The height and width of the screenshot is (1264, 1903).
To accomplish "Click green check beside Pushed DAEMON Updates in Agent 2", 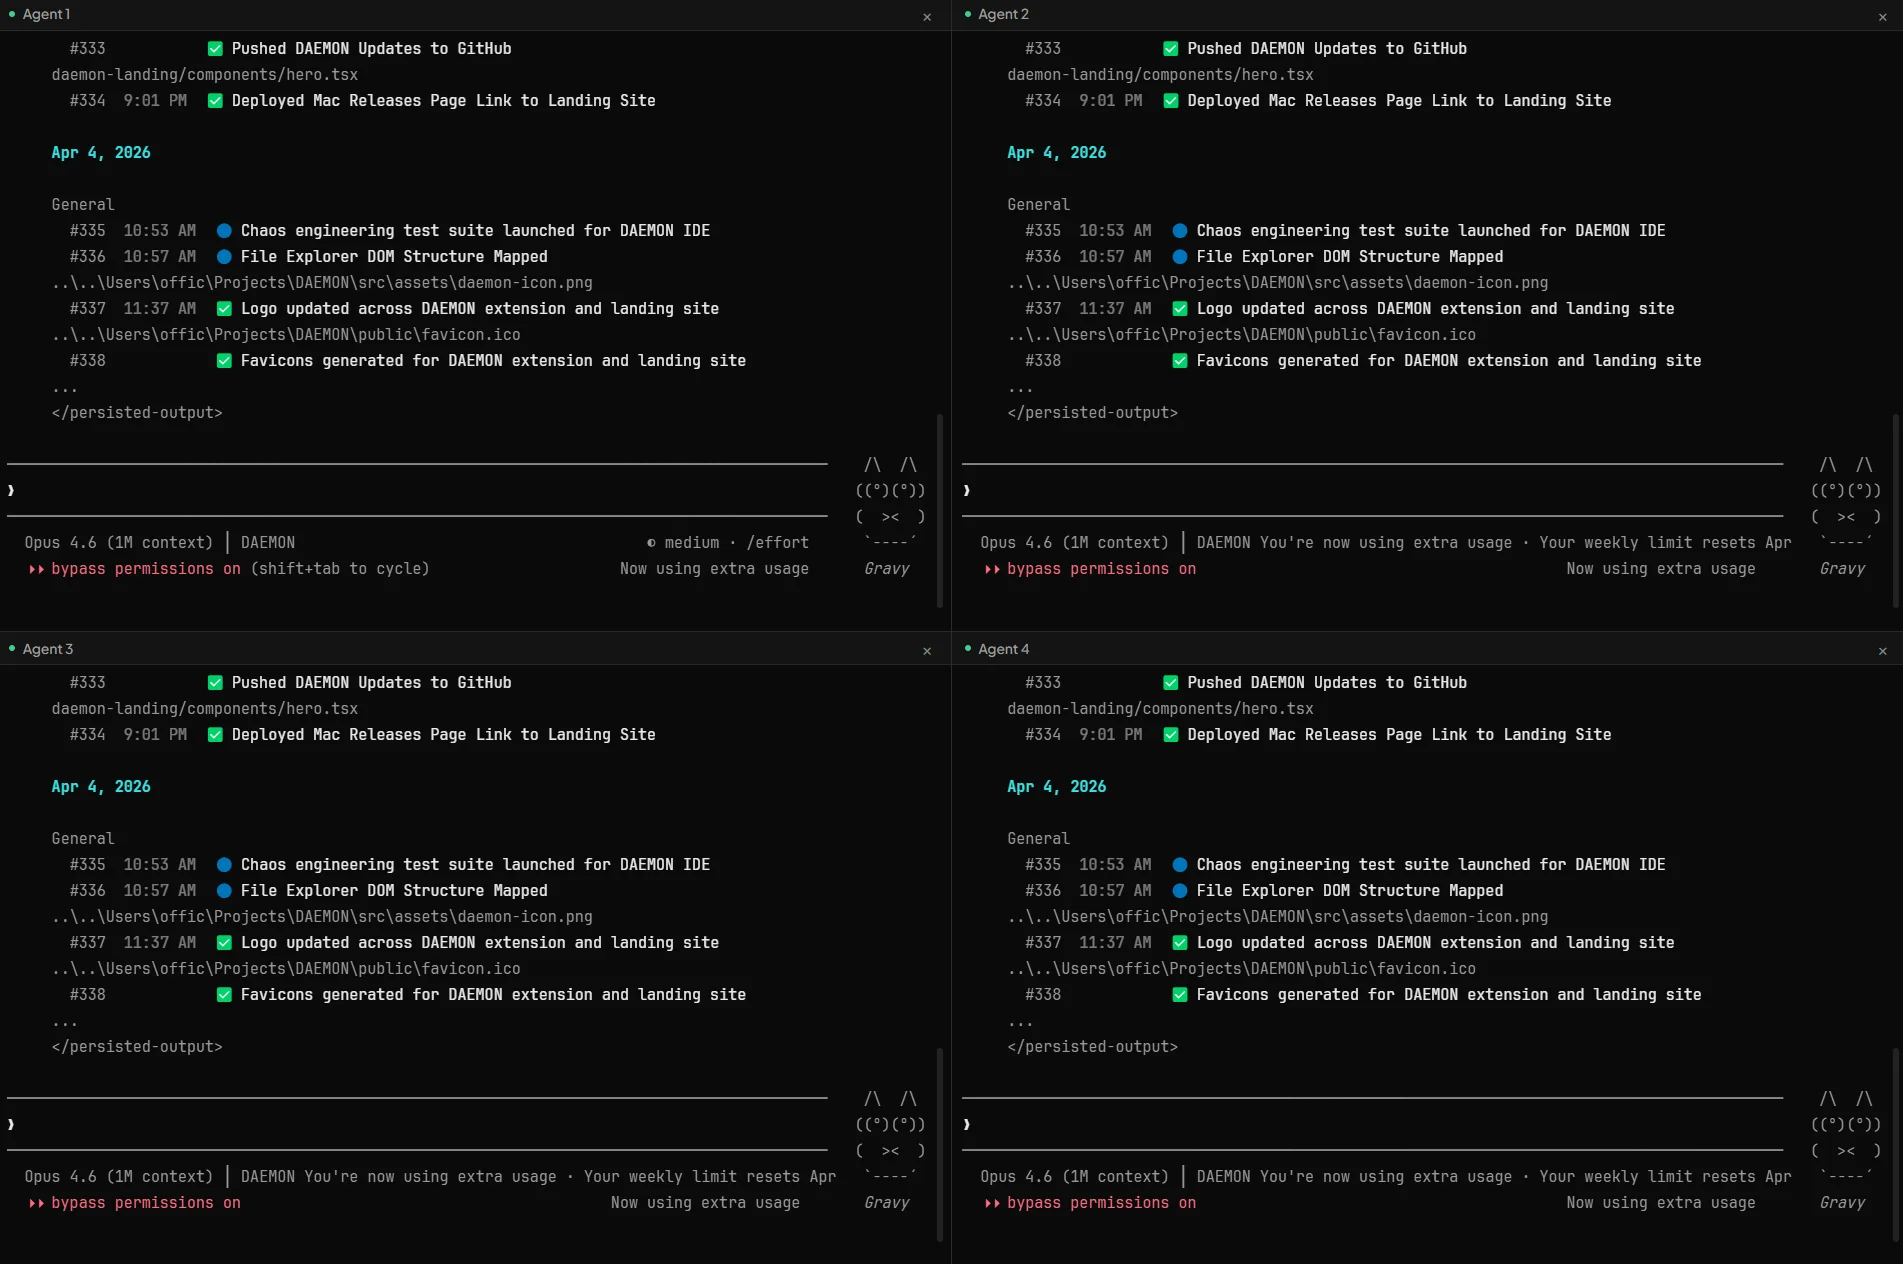I will 1171,49.
